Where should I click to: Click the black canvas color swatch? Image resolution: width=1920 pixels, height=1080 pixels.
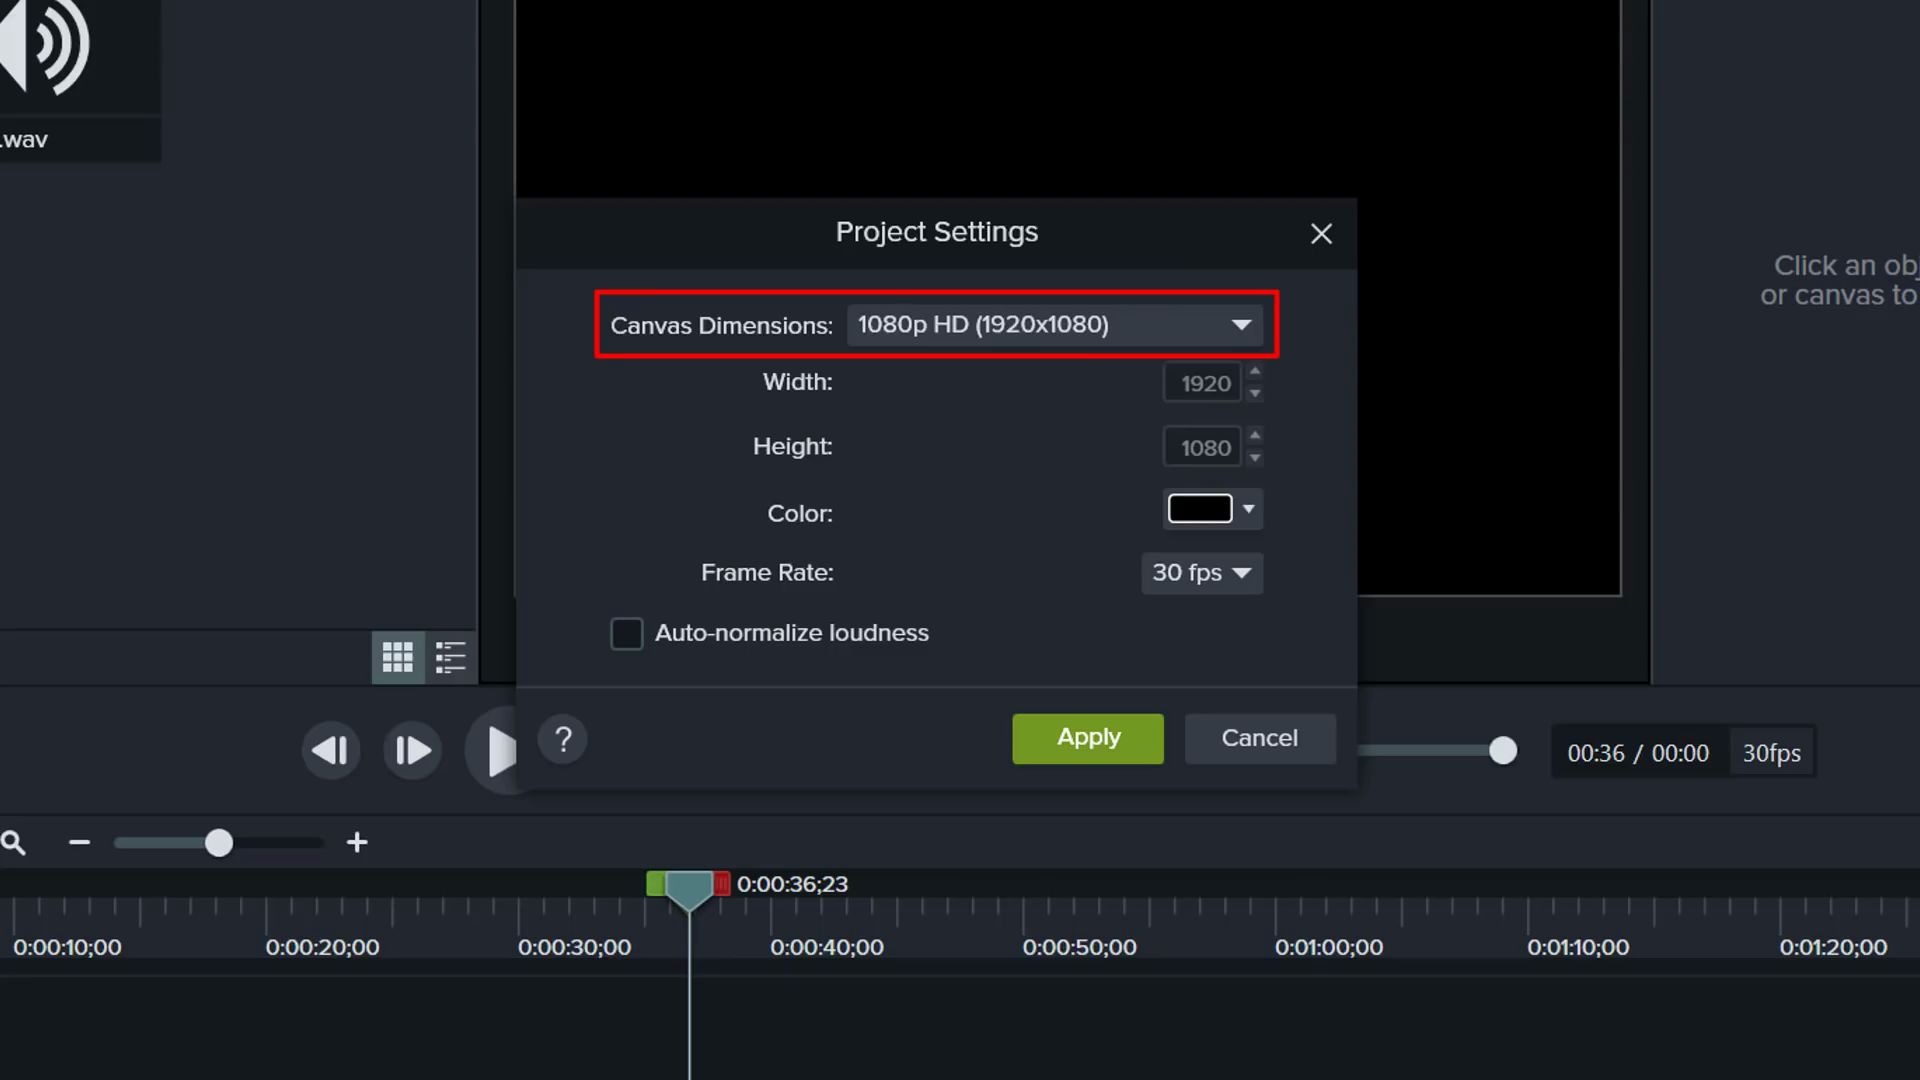[1200, 509]
